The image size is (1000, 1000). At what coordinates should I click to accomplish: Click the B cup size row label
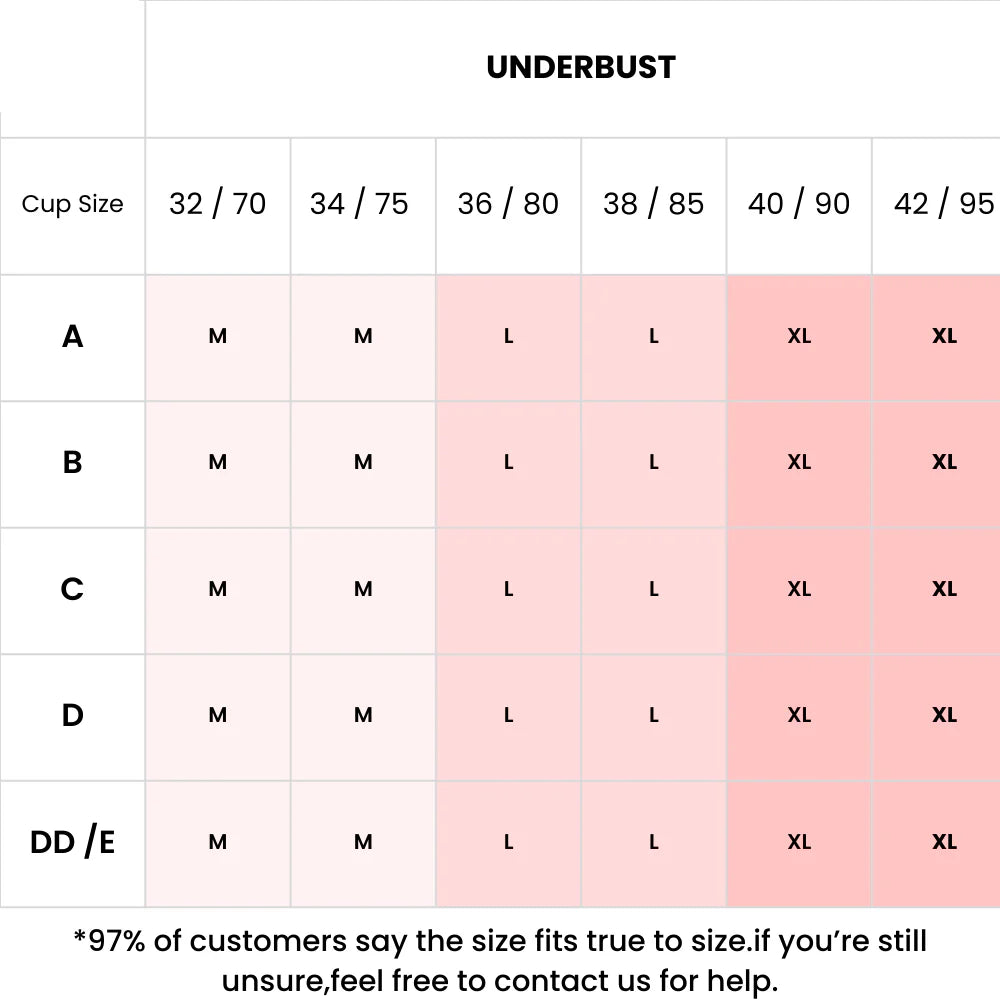tap(72, 463)
